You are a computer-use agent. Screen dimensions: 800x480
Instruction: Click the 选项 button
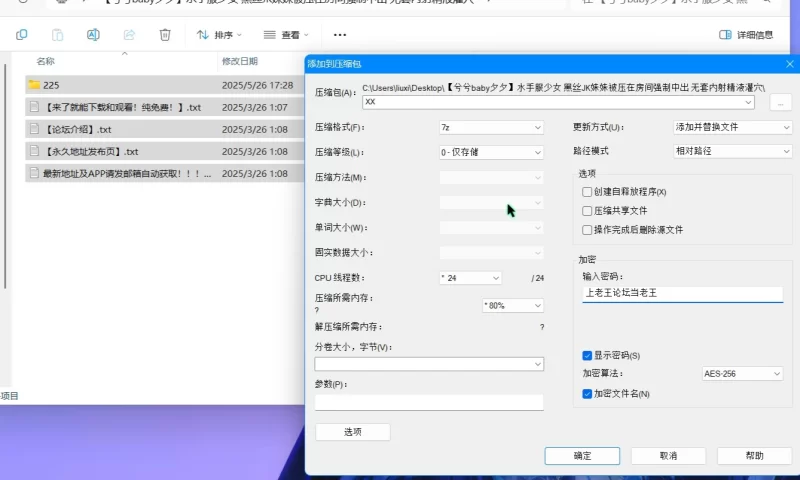352,432
